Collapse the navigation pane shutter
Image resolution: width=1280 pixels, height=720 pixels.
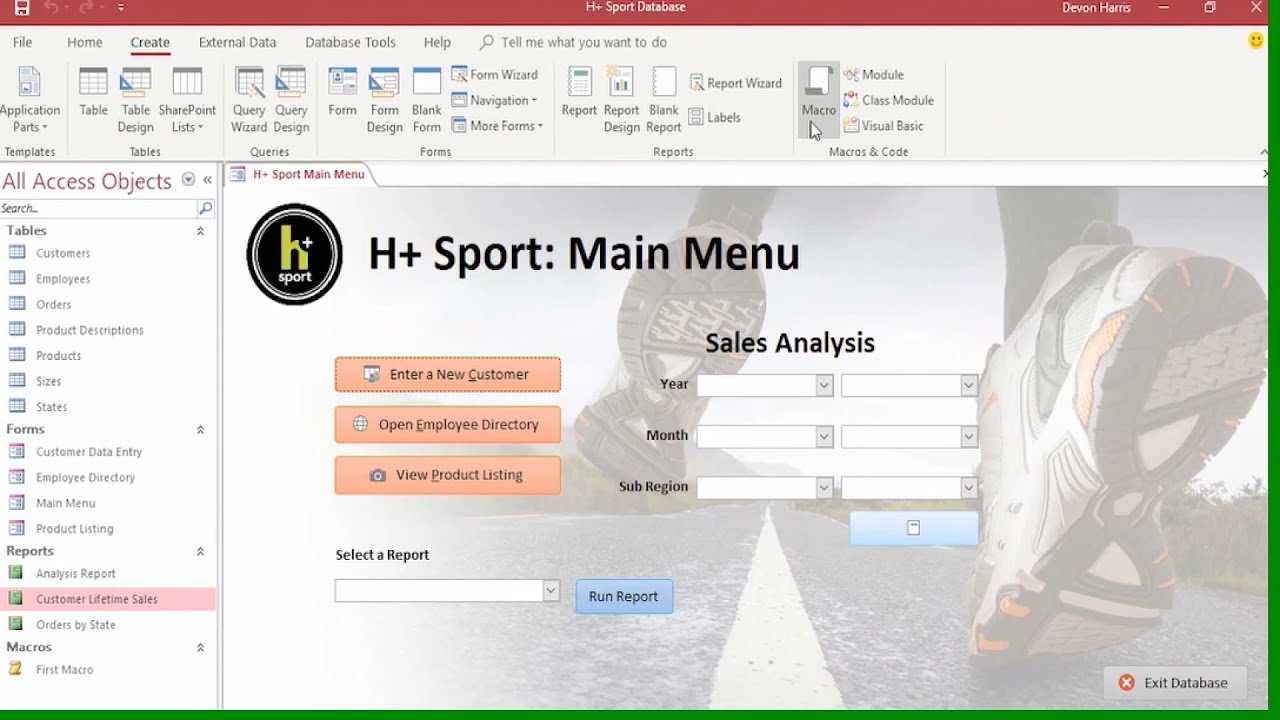(207, 180)
